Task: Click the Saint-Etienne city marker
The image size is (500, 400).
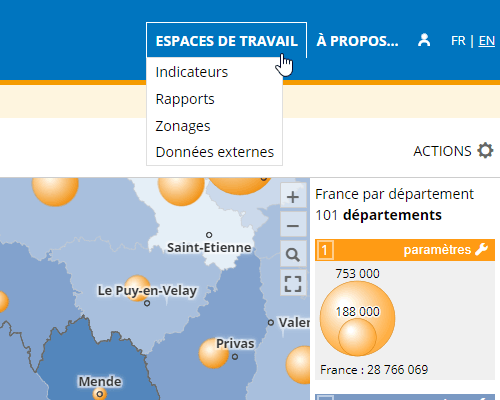Action: [209, 235]
